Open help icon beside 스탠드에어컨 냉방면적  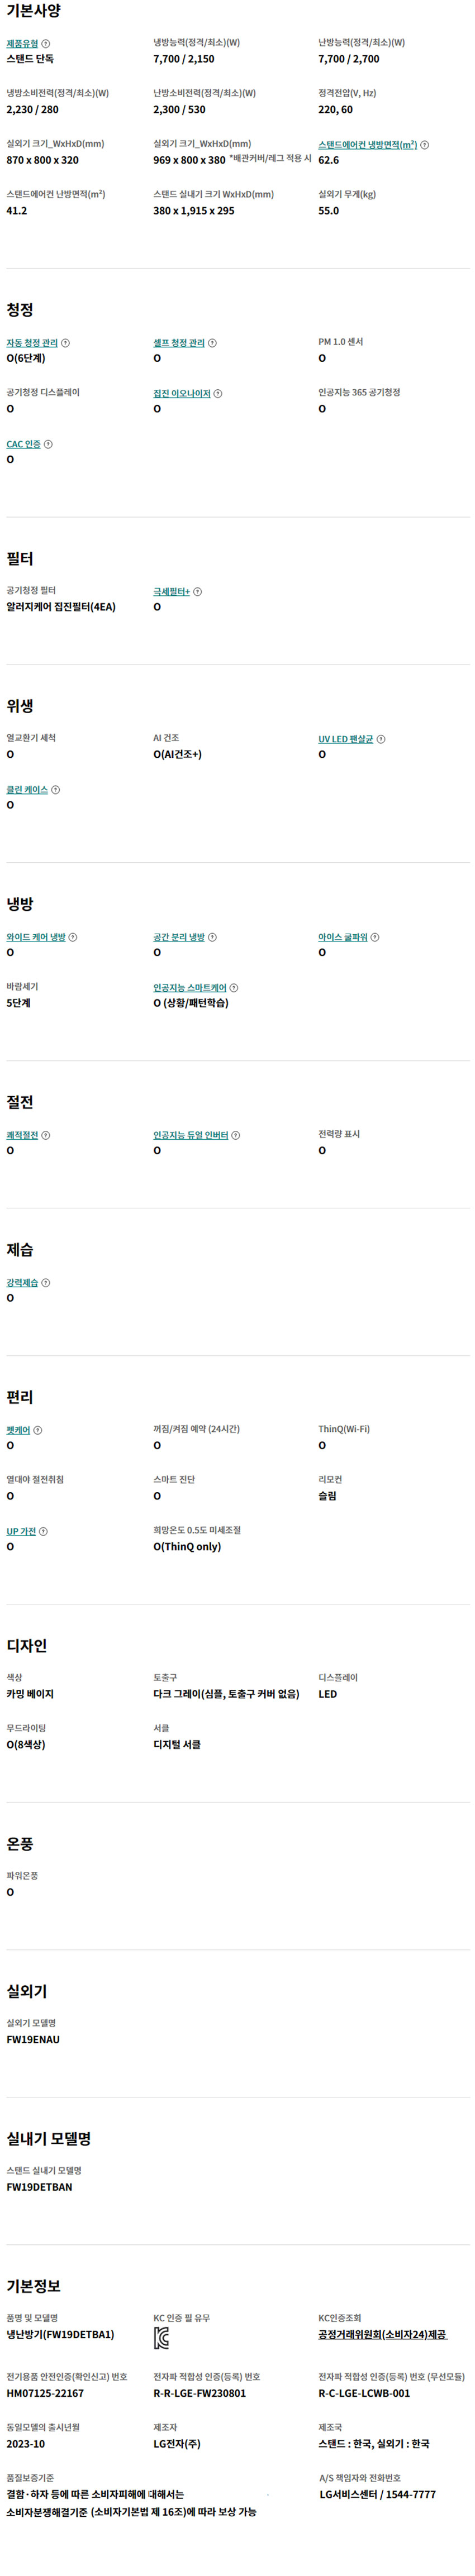[425, 145]
